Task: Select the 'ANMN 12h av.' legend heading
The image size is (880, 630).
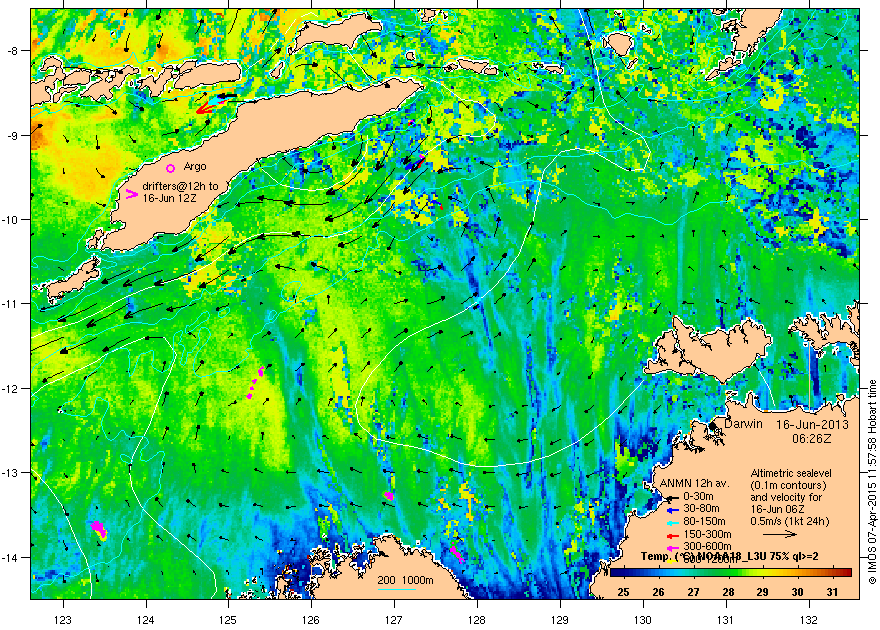Action: point(694,484)
